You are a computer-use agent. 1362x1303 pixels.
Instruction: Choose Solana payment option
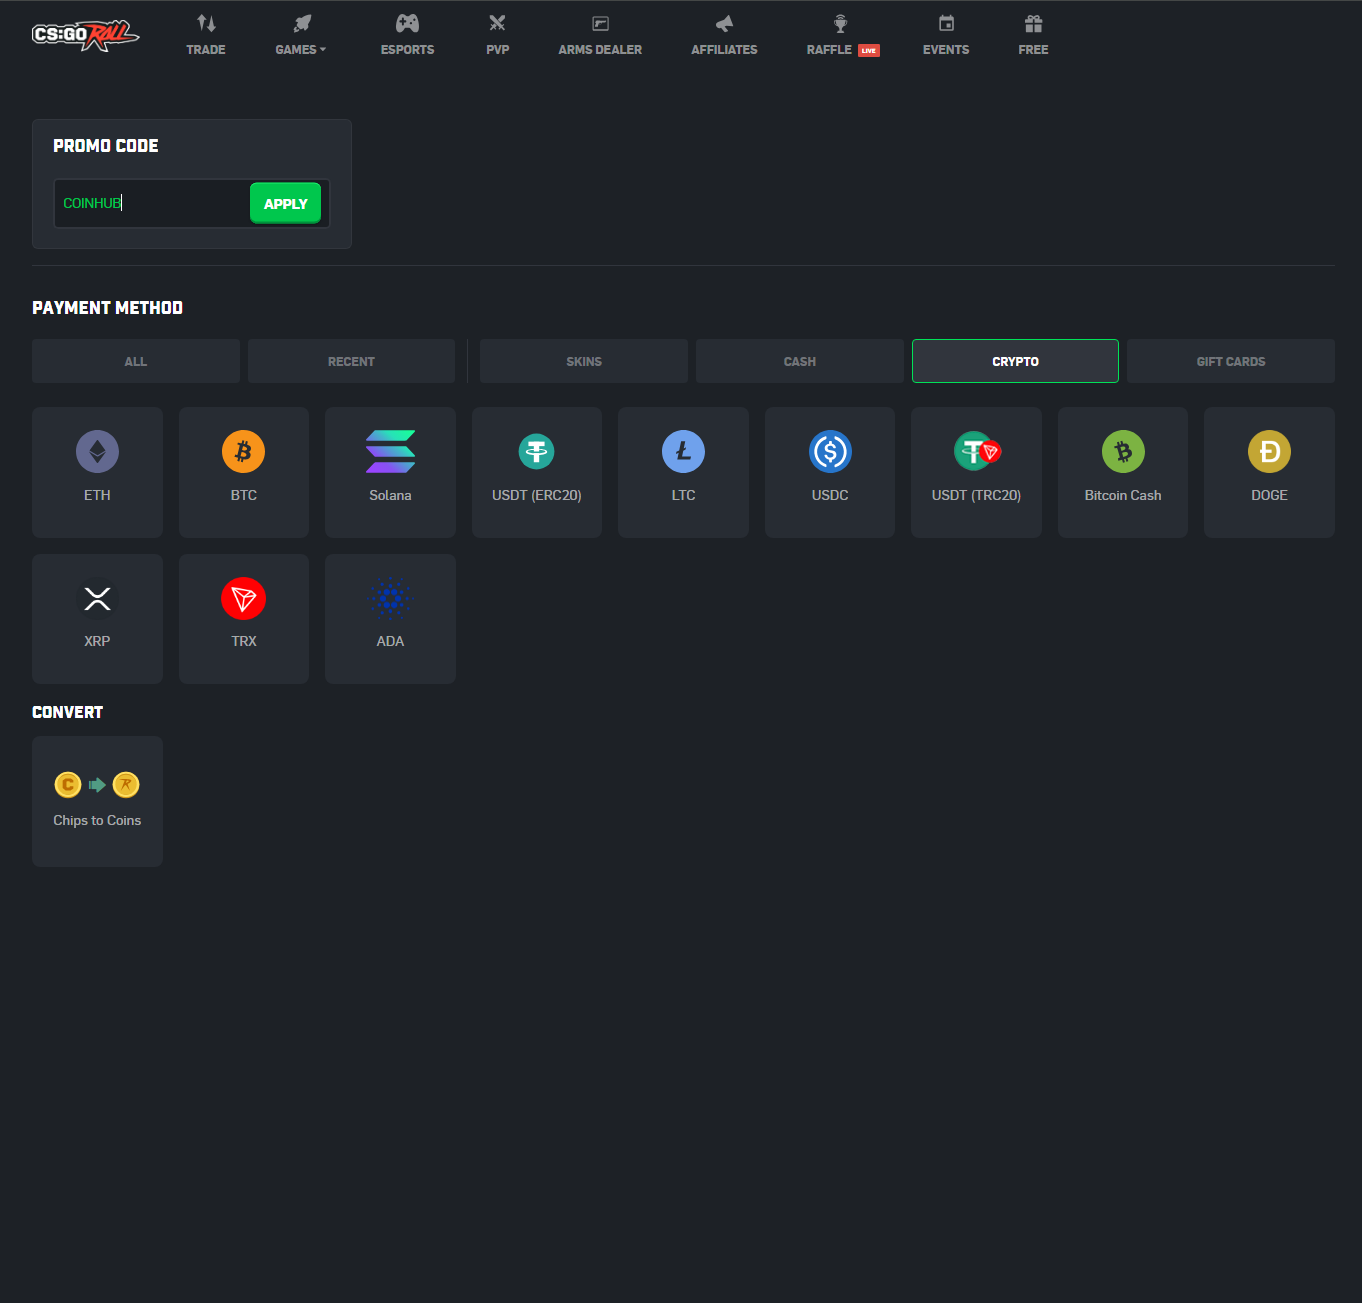[390, 472]
